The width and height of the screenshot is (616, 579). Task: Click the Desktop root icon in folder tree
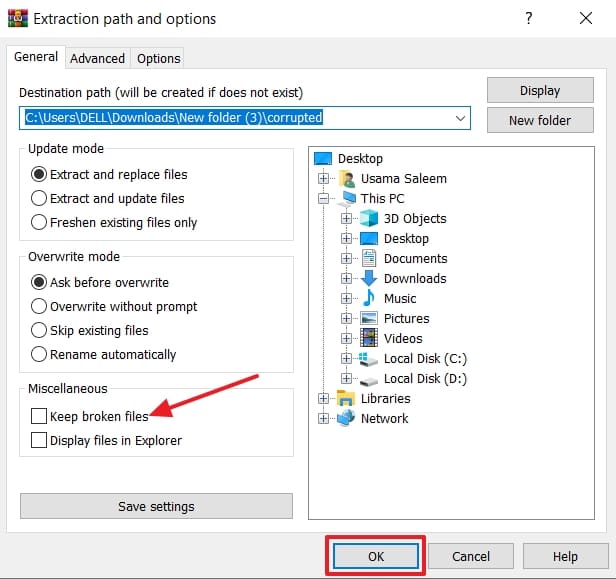pos(323,159)
